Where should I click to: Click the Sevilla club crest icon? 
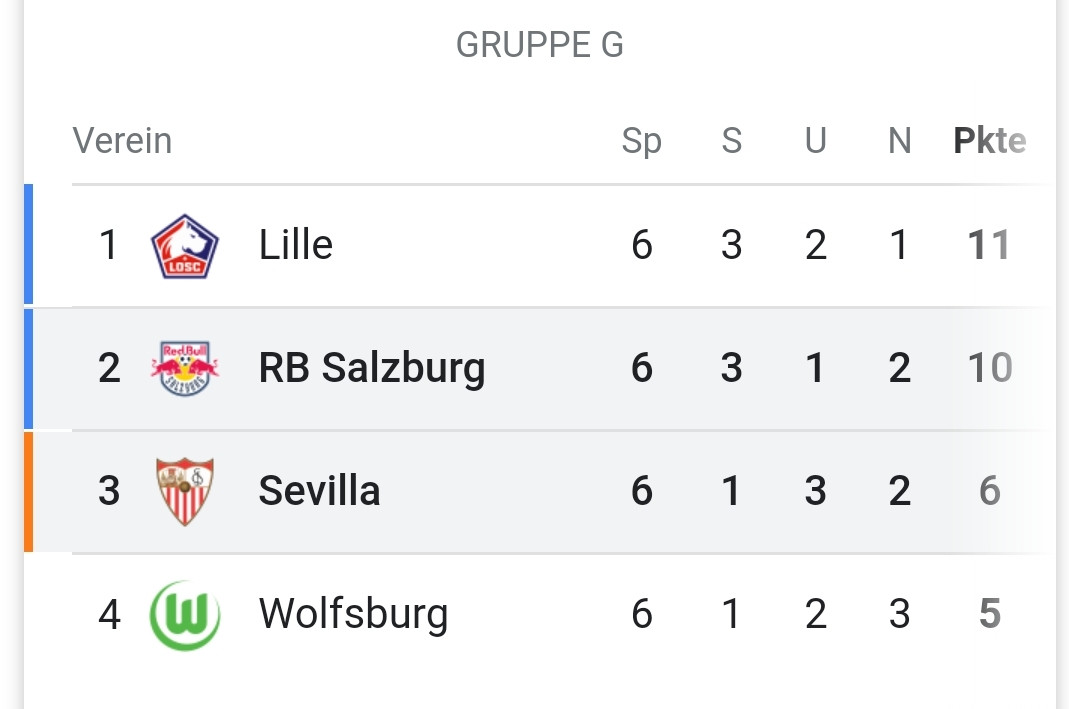pos(184,491)
